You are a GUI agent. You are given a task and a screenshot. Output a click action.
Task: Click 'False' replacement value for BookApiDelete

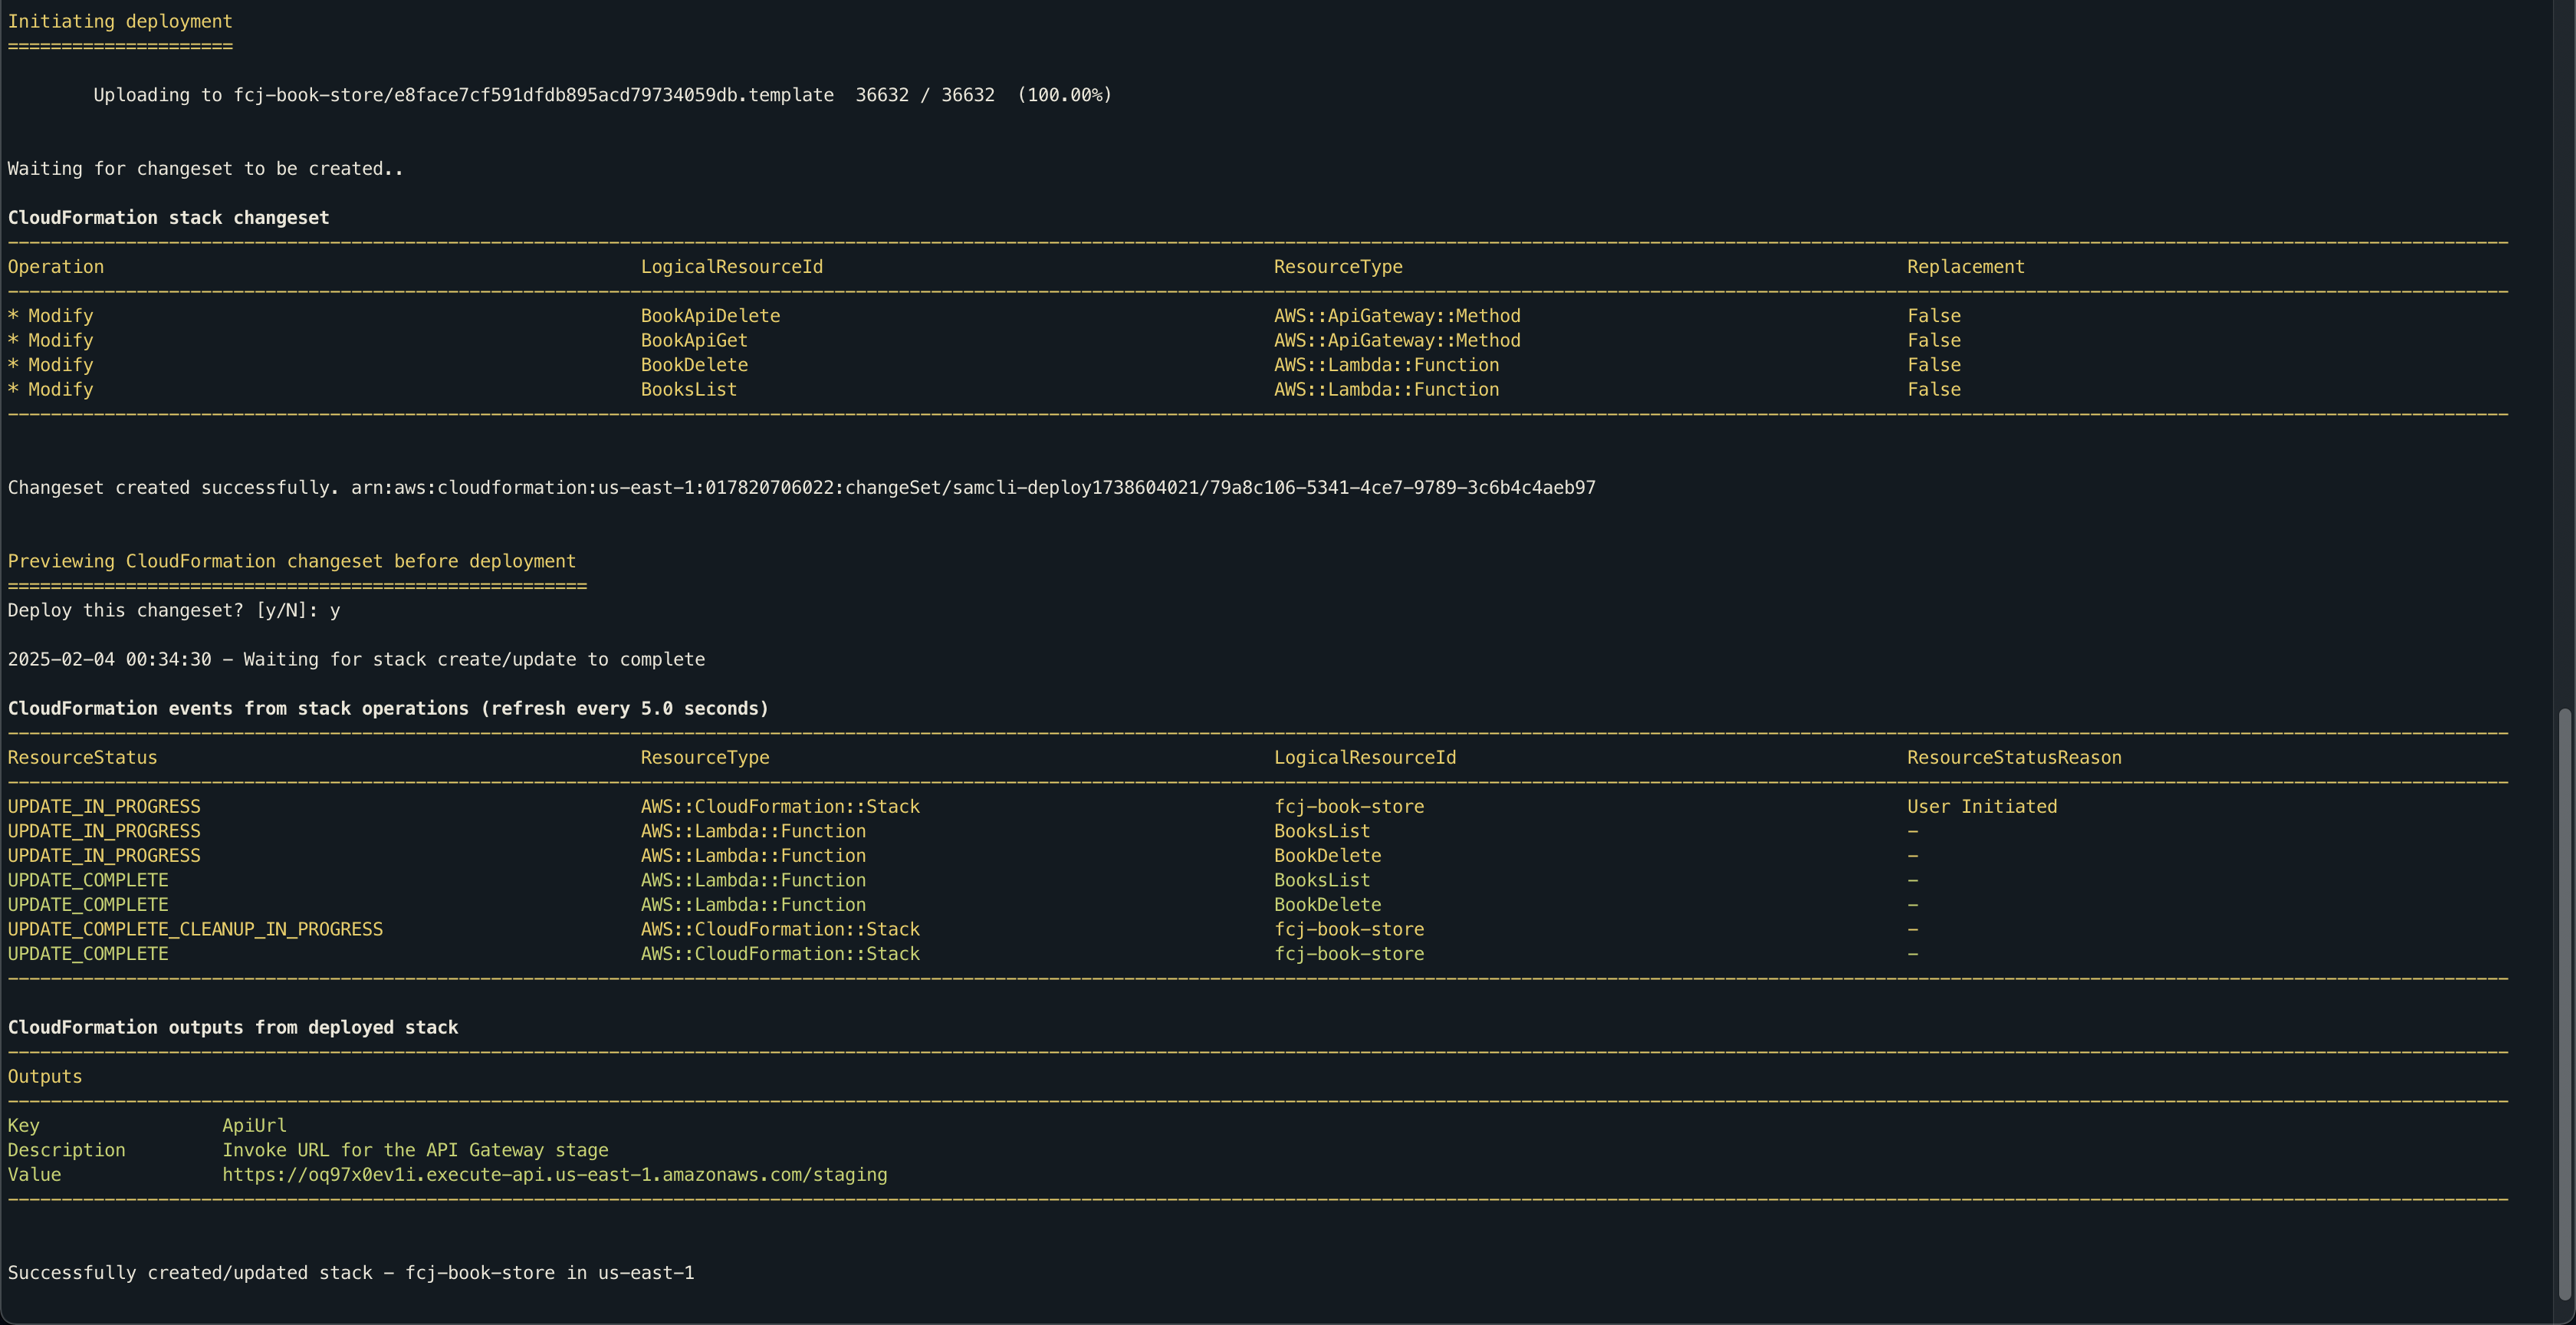[x=1934, y=316]
